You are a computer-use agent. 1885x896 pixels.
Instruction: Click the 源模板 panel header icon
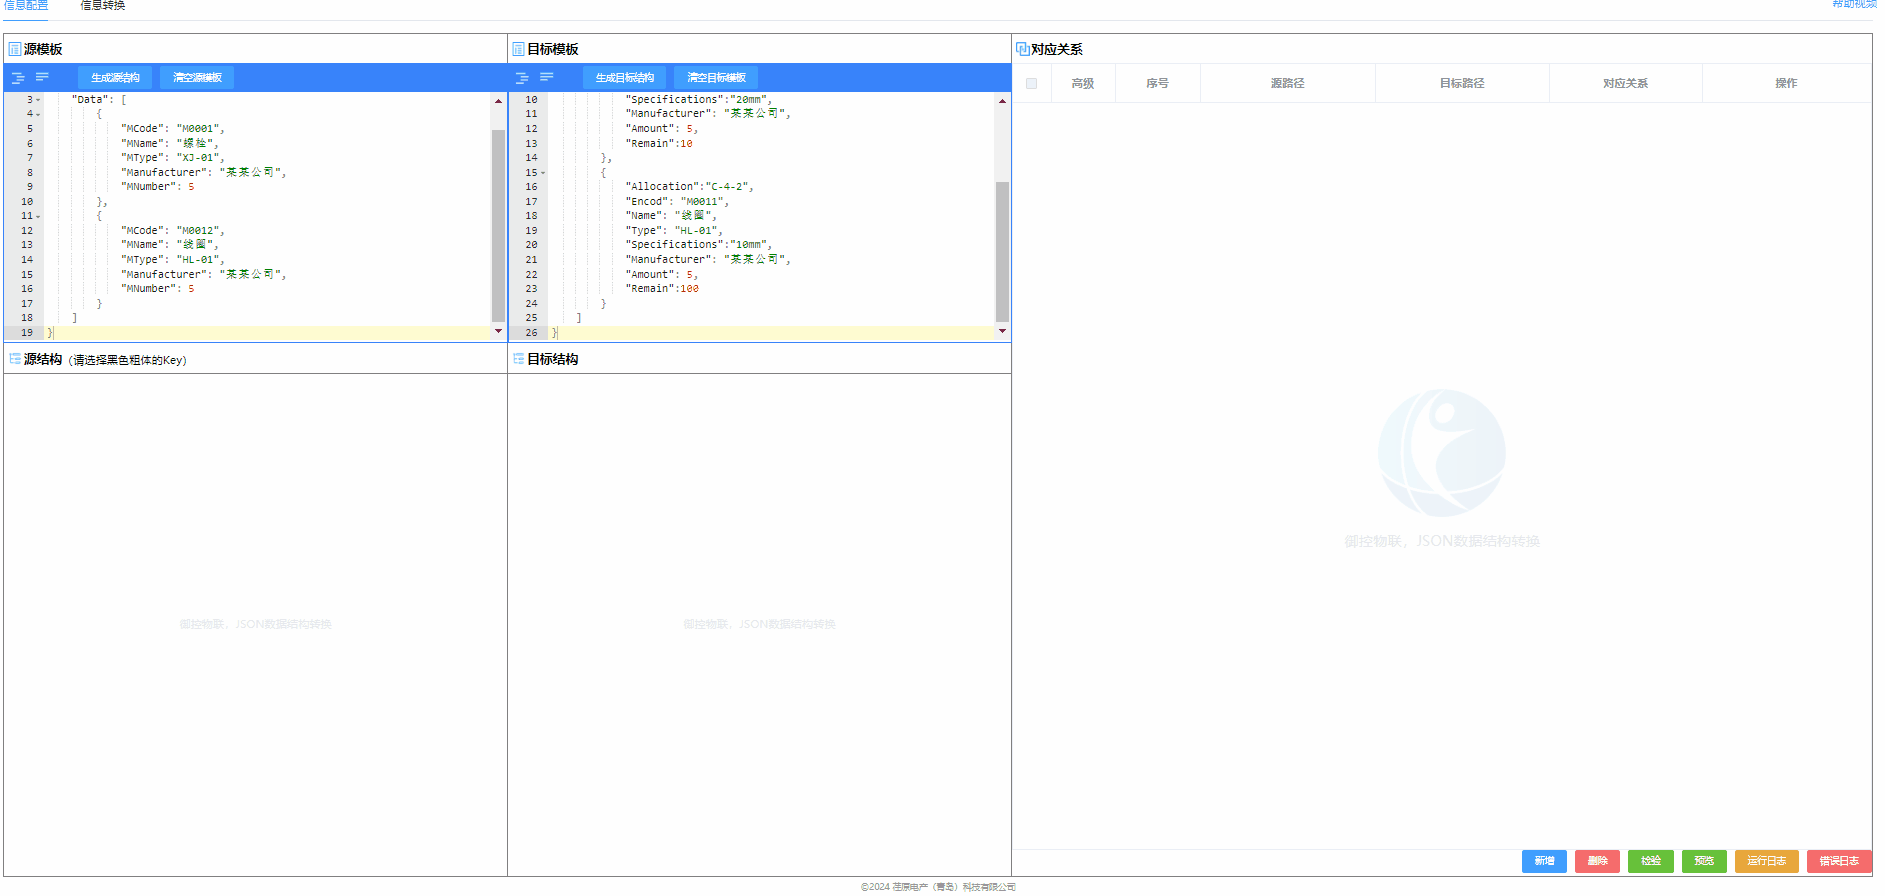click(x=15, y=49)
